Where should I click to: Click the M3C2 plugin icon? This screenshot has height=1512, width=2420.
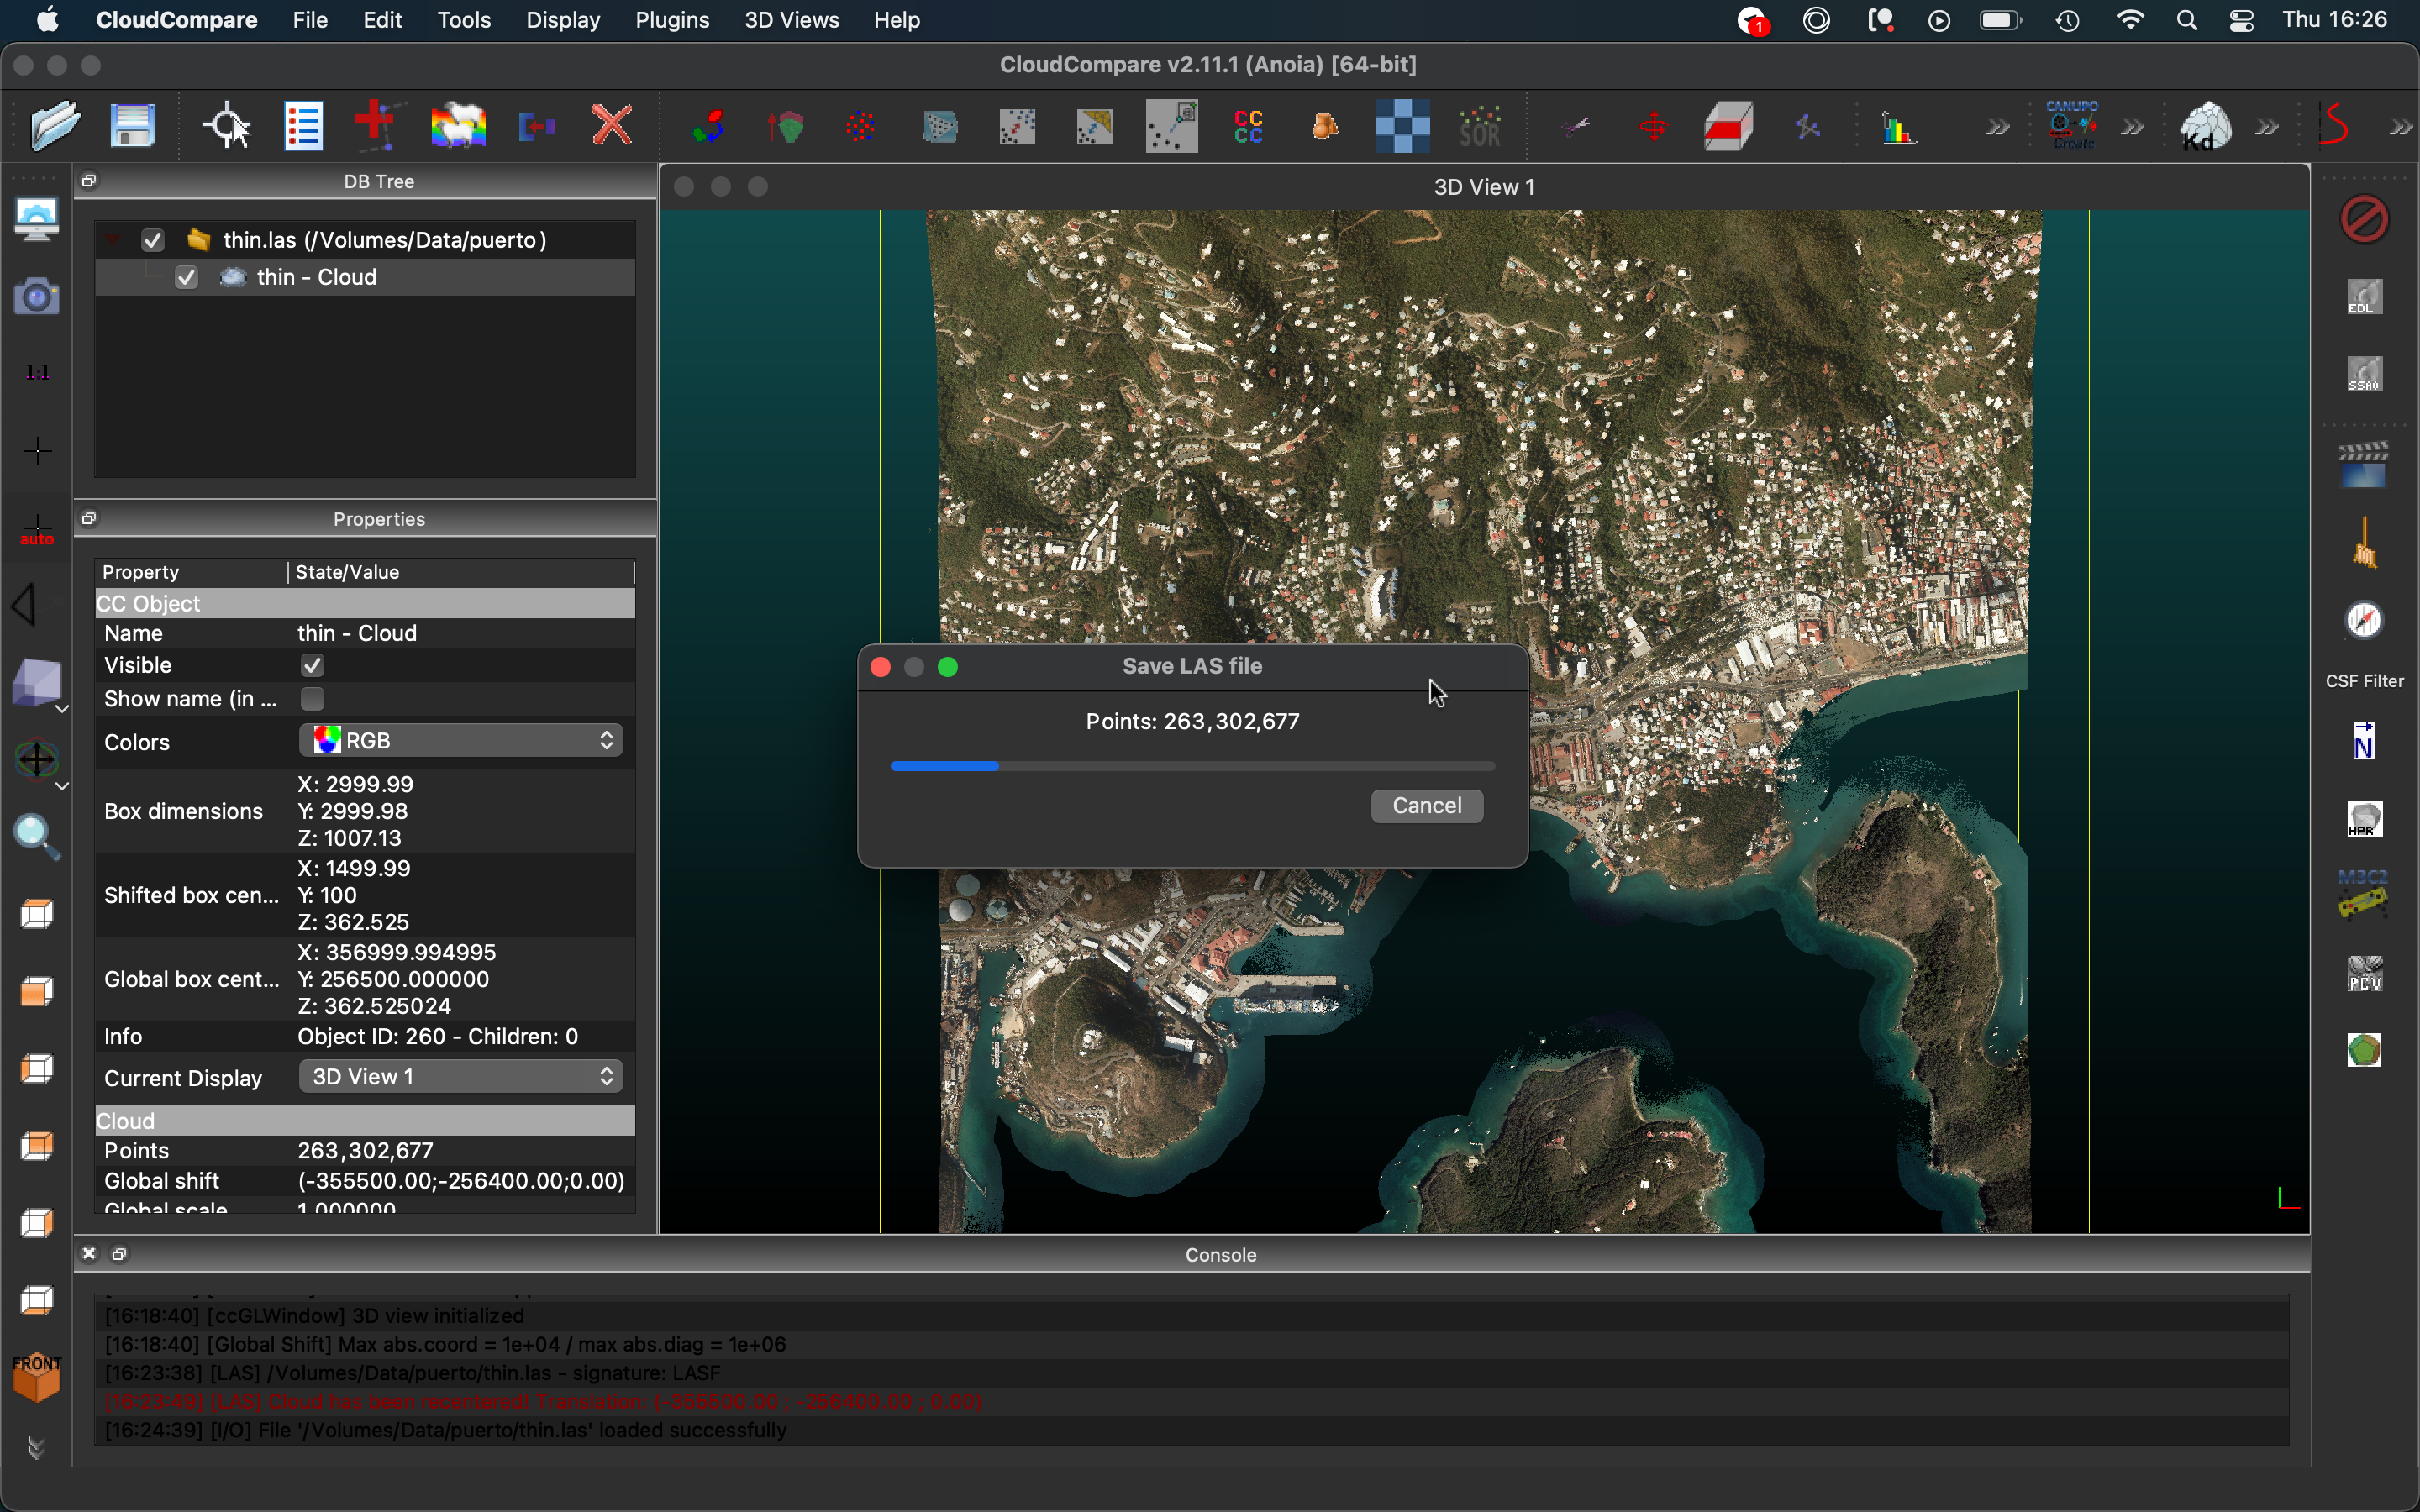coord(2364,895)
